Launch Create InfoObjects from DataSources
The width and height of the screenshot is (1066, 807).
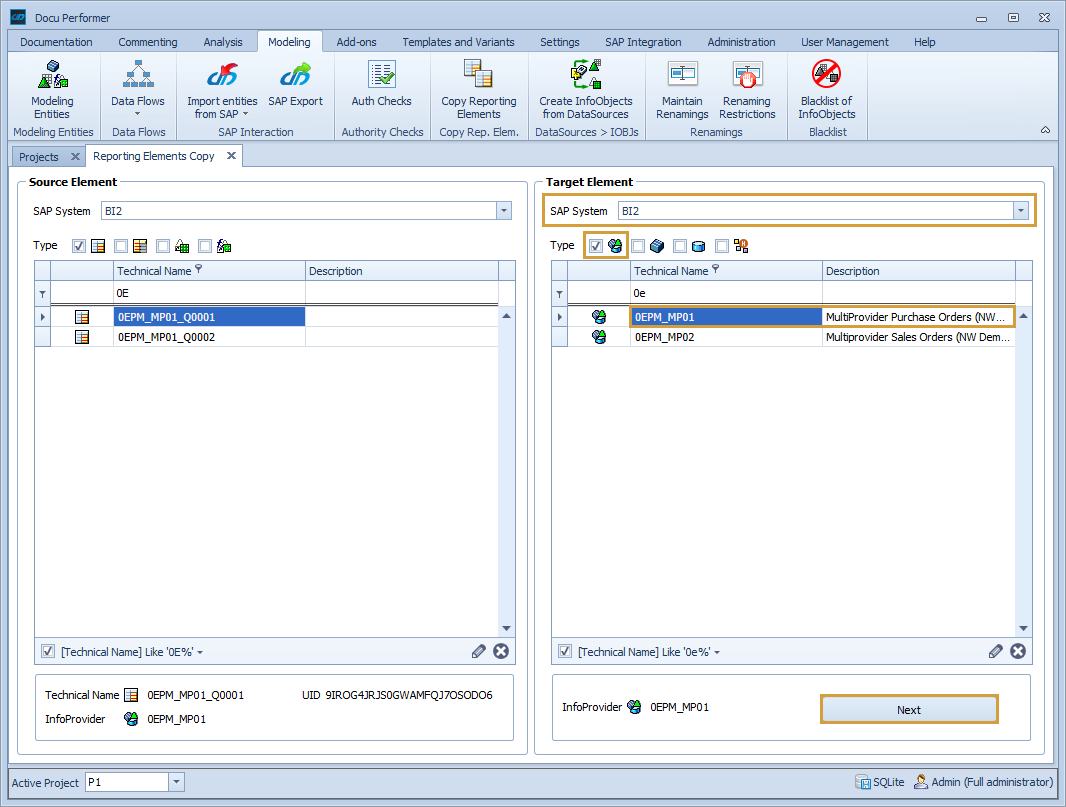point(586,90)
